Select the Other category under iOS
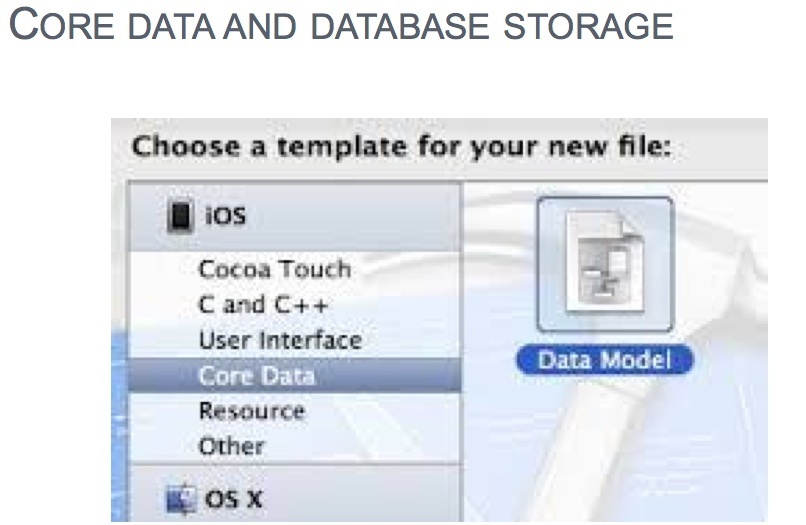806x525 pixels. (x=231, y=446)
